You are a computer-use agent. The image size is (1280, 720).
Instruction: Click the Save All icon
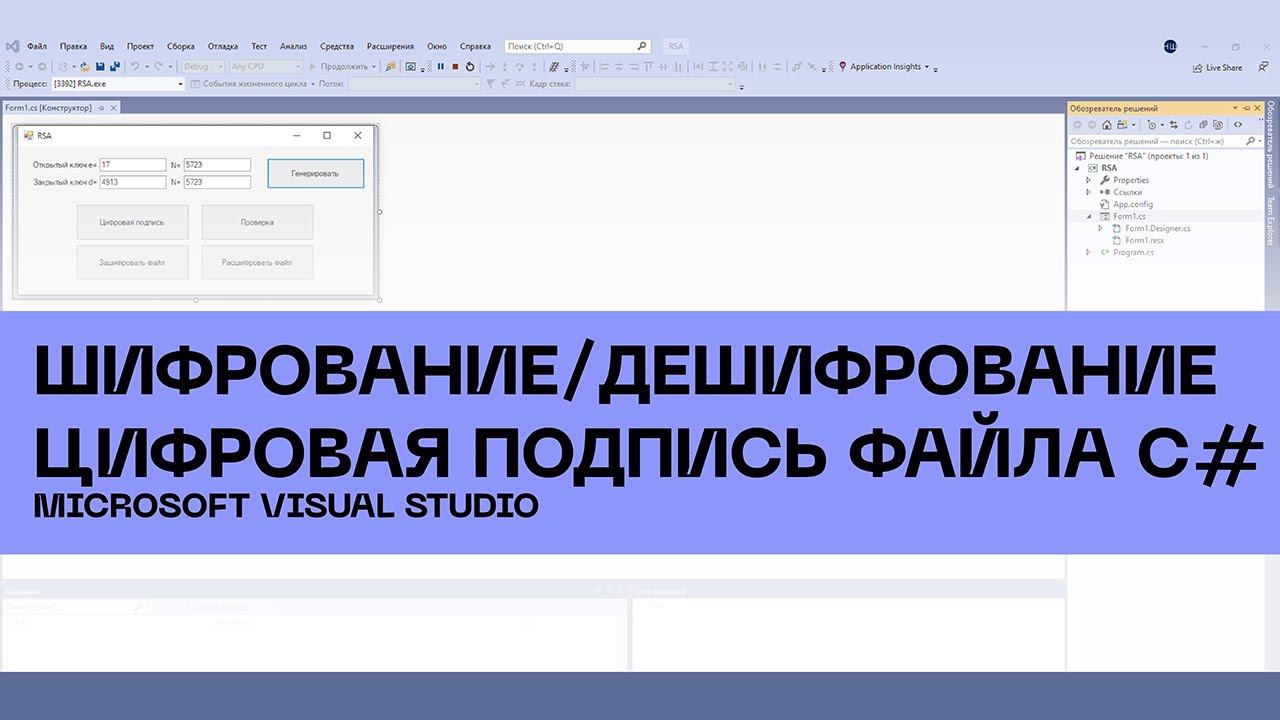115,66
